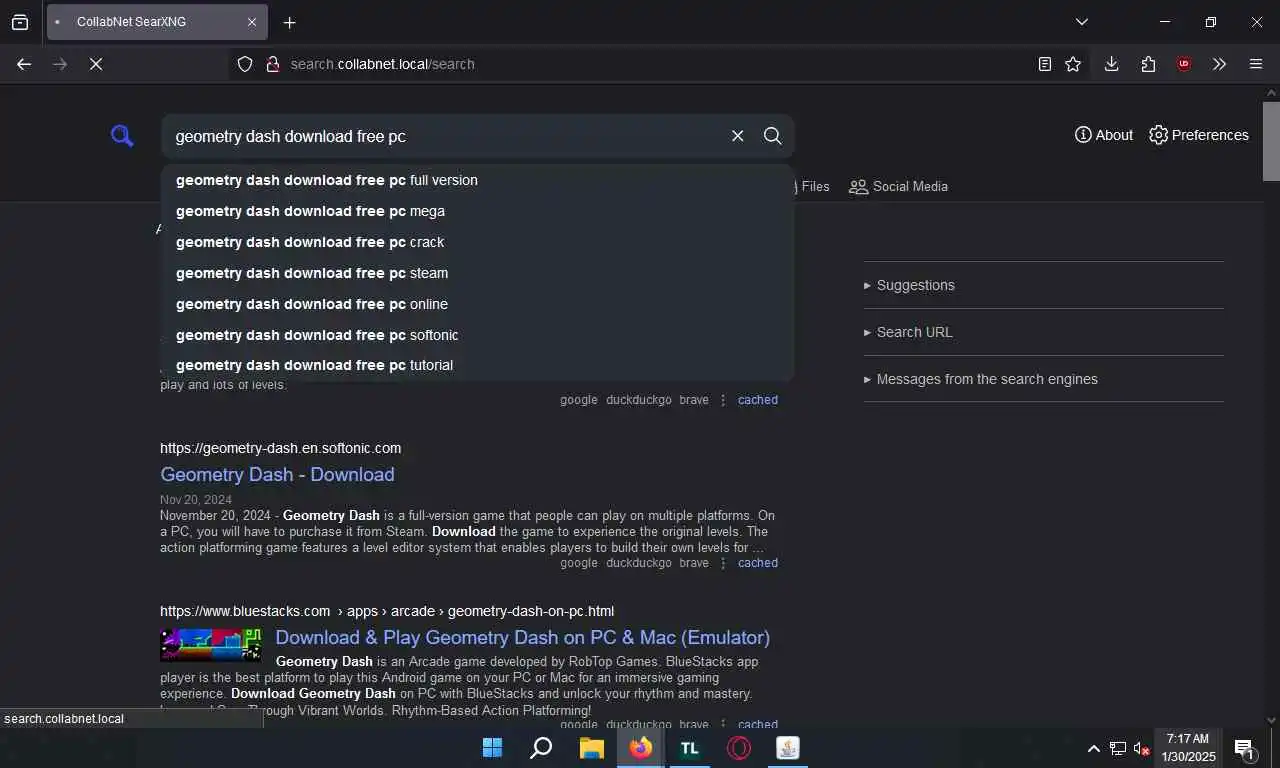Open BlueStacks 'Download & Play Geometry Dash' result
Screen dimensions: 1280x768
(x=522, y=637)
